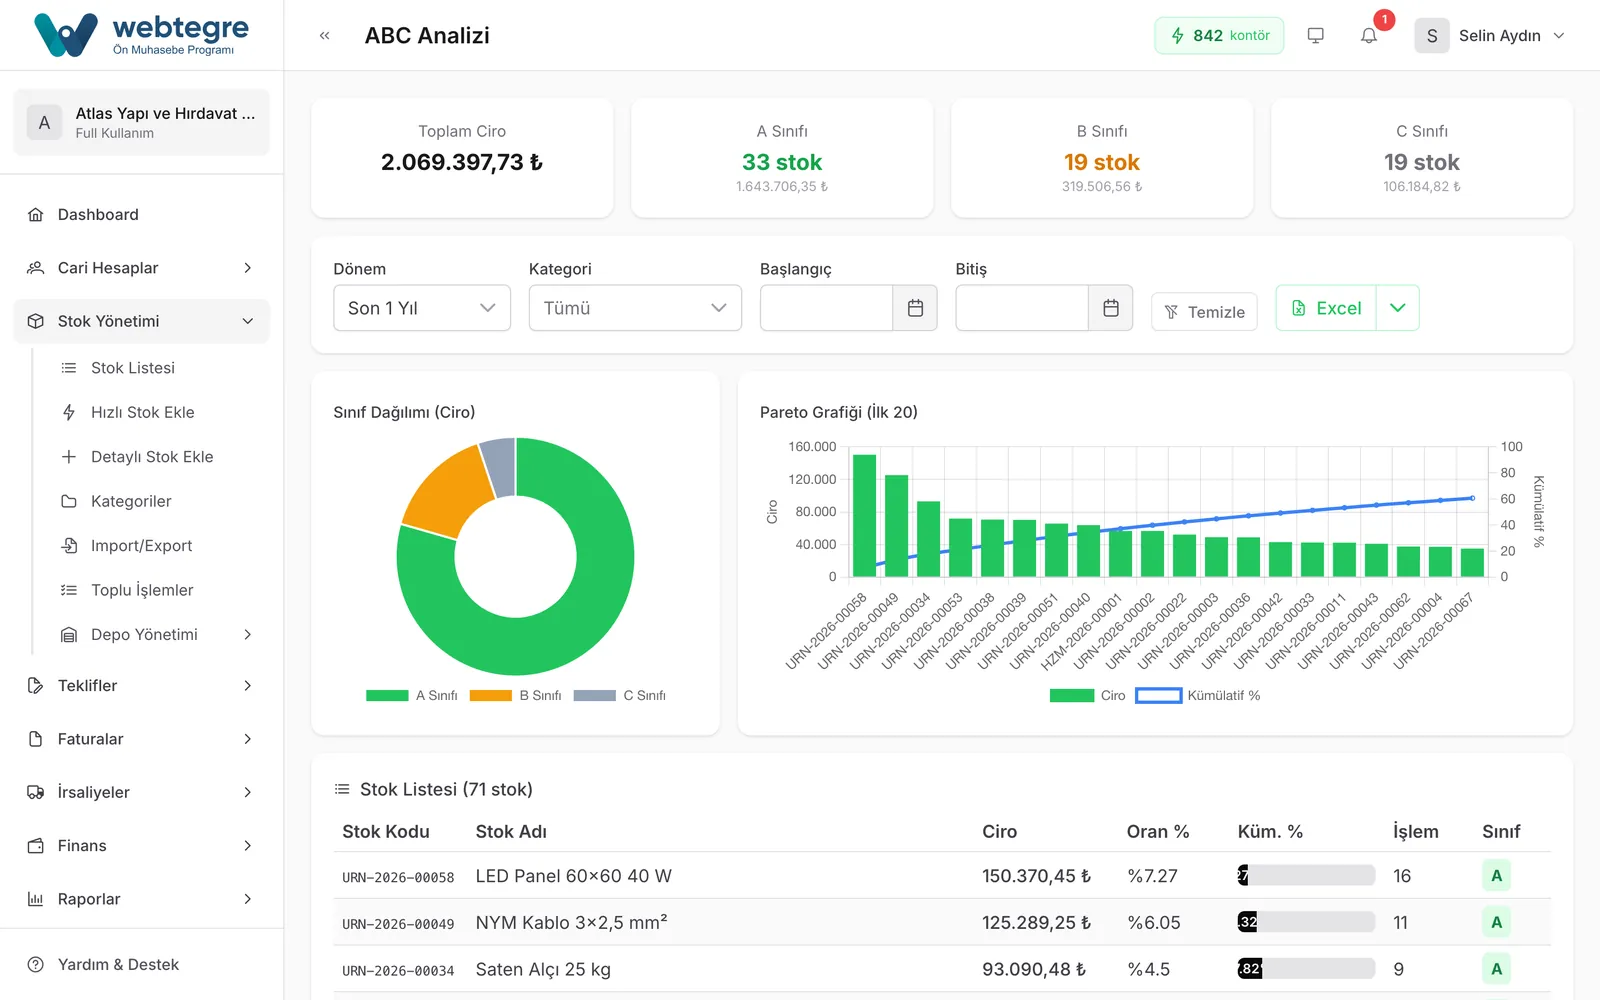The width and height of the screenshot is (1600, 1000).
Task: Click the Import/Export file icon
Action: (x=69, y=546)
